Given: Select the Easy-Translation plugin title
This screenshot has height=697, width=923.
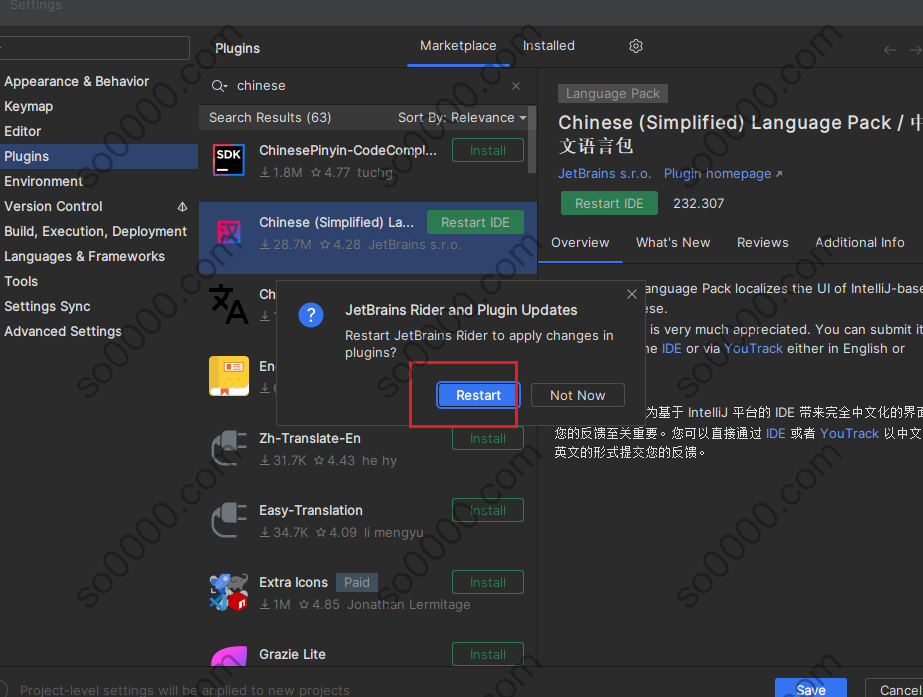Looking at the screenshot, I should 311,510.
